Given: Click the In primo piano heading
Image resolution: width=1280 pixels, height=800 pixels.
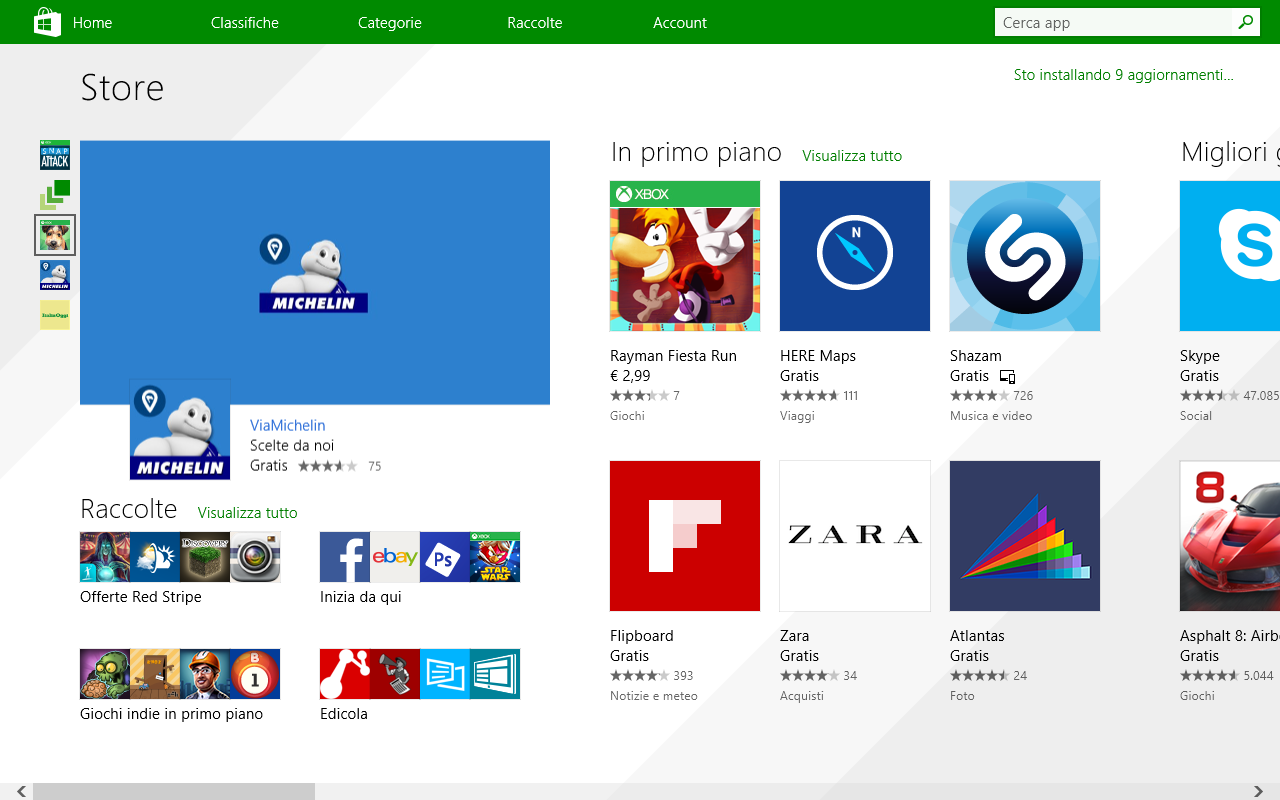Looking at the screenshot, I should 696,152.
